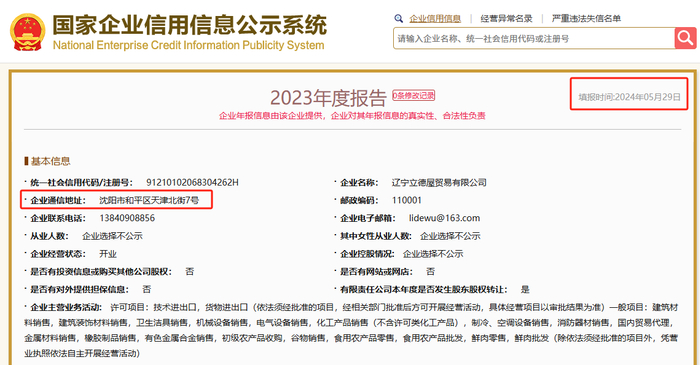Click the 是否有投资信息或购买其他公司股权 value 否
This screenshot has width=700, height=365.
pyautogui.click(x=190, y=271)
